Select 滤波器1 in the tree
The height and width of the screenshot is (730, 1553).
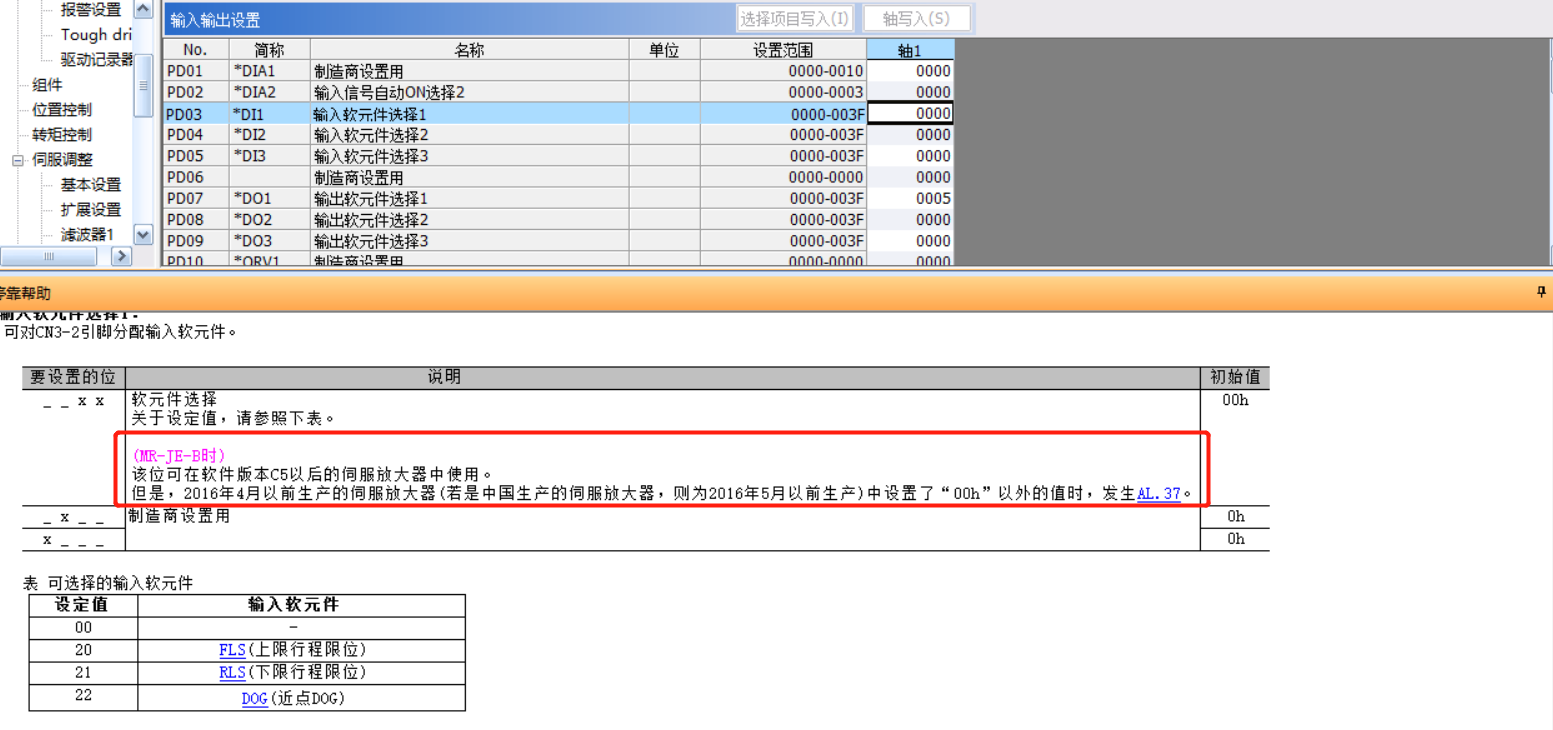pyautogui.click(x=87, y=235)
